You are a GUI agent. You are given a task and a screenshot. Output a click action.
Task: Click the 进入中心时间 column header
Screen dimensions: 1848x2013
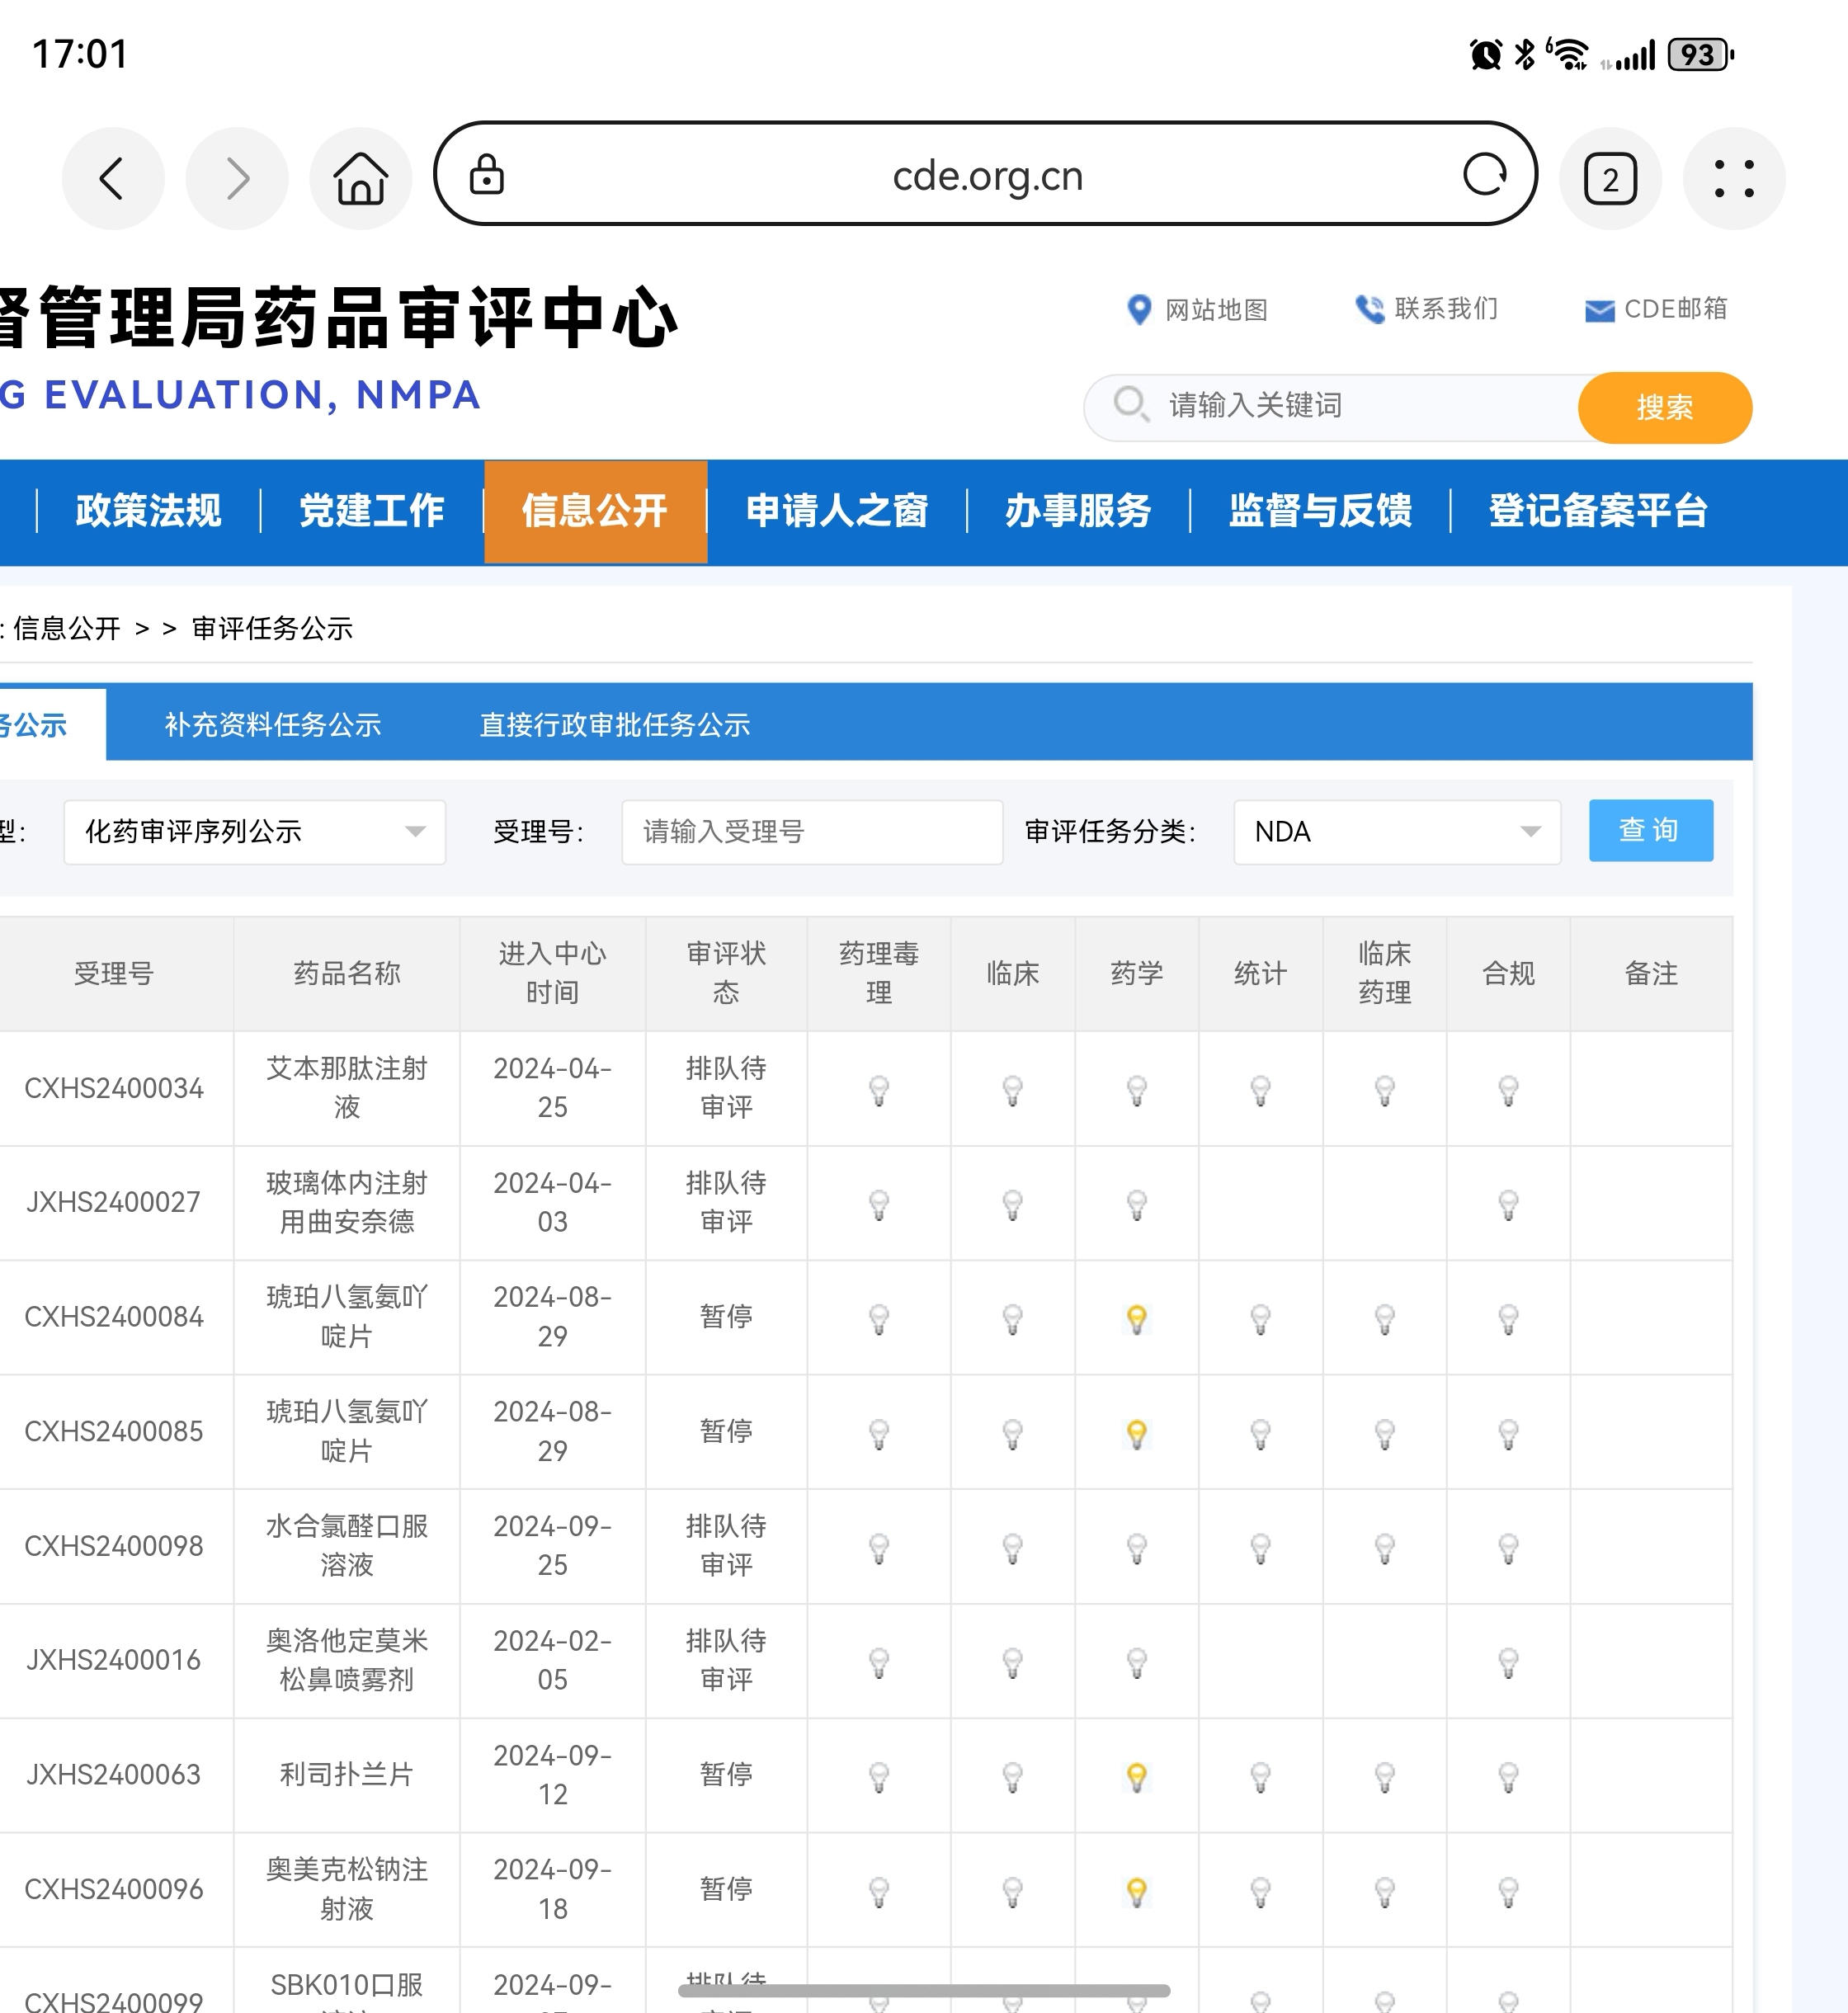(552, 973)
